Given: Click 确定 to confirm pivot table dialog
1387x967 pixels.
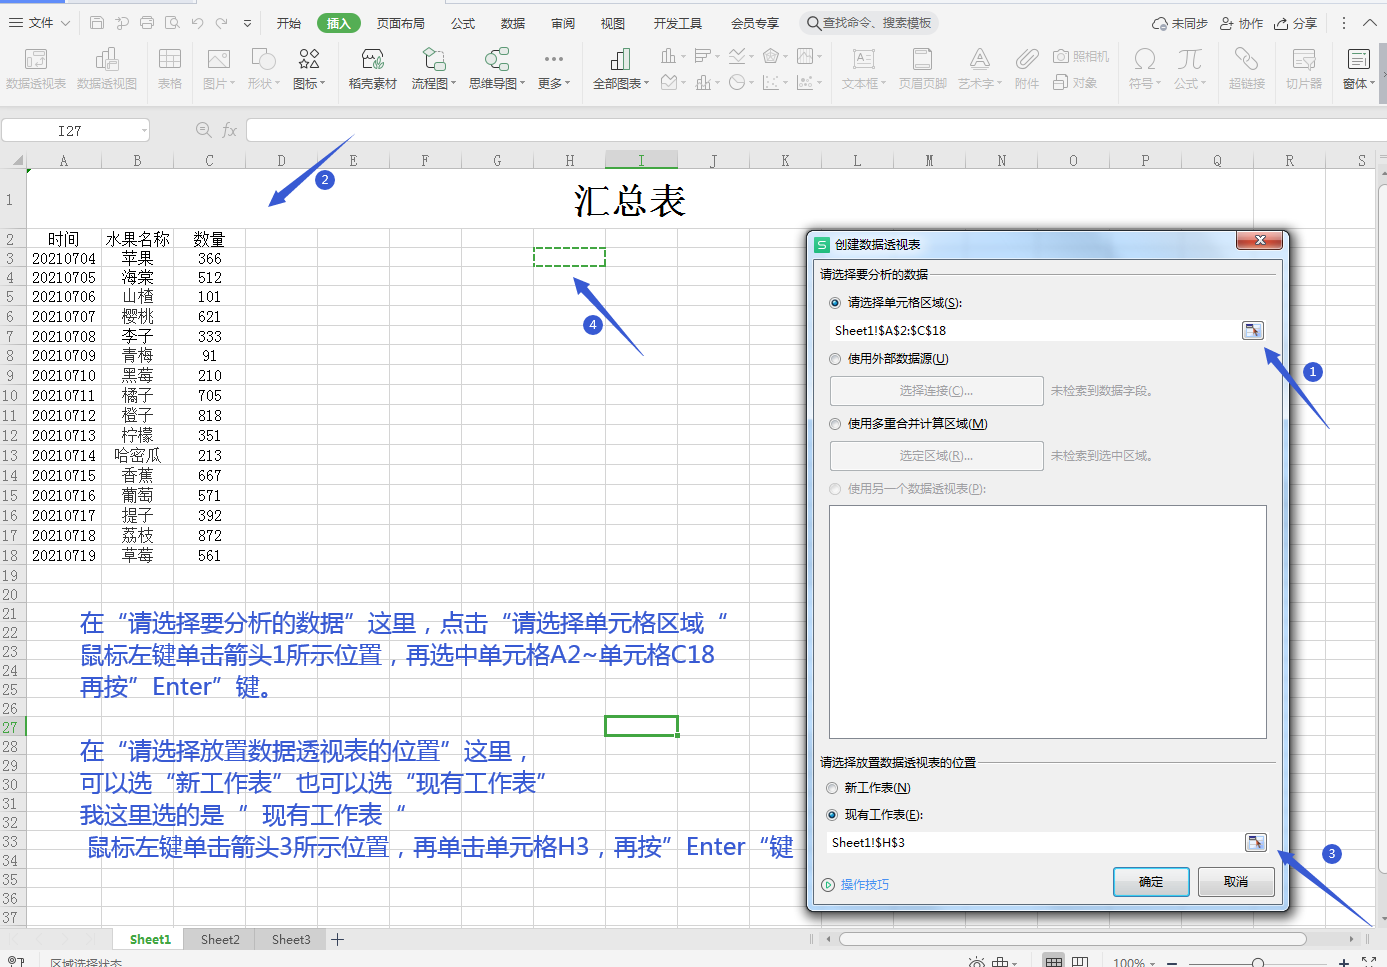Looking at the screenshot, I should [x=1151, y=882].
